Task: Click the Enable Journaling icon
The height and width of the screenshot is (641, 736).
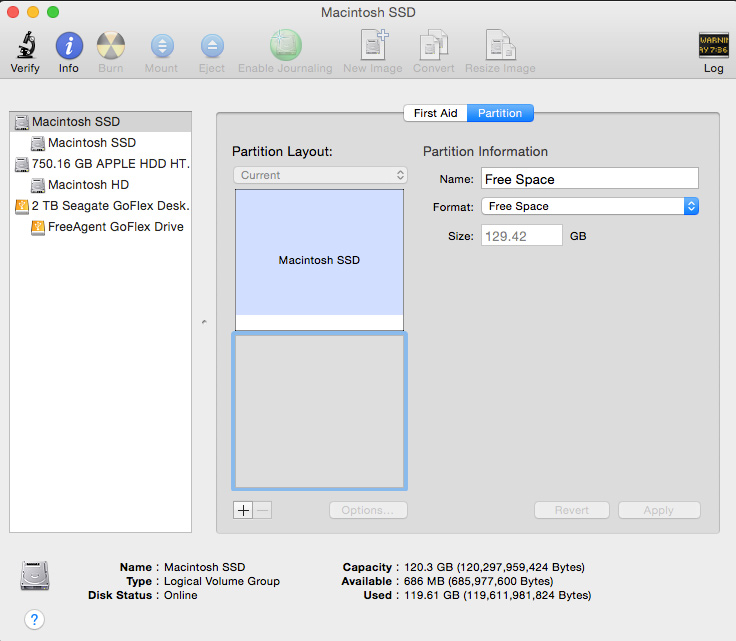Action: [285, 45]
